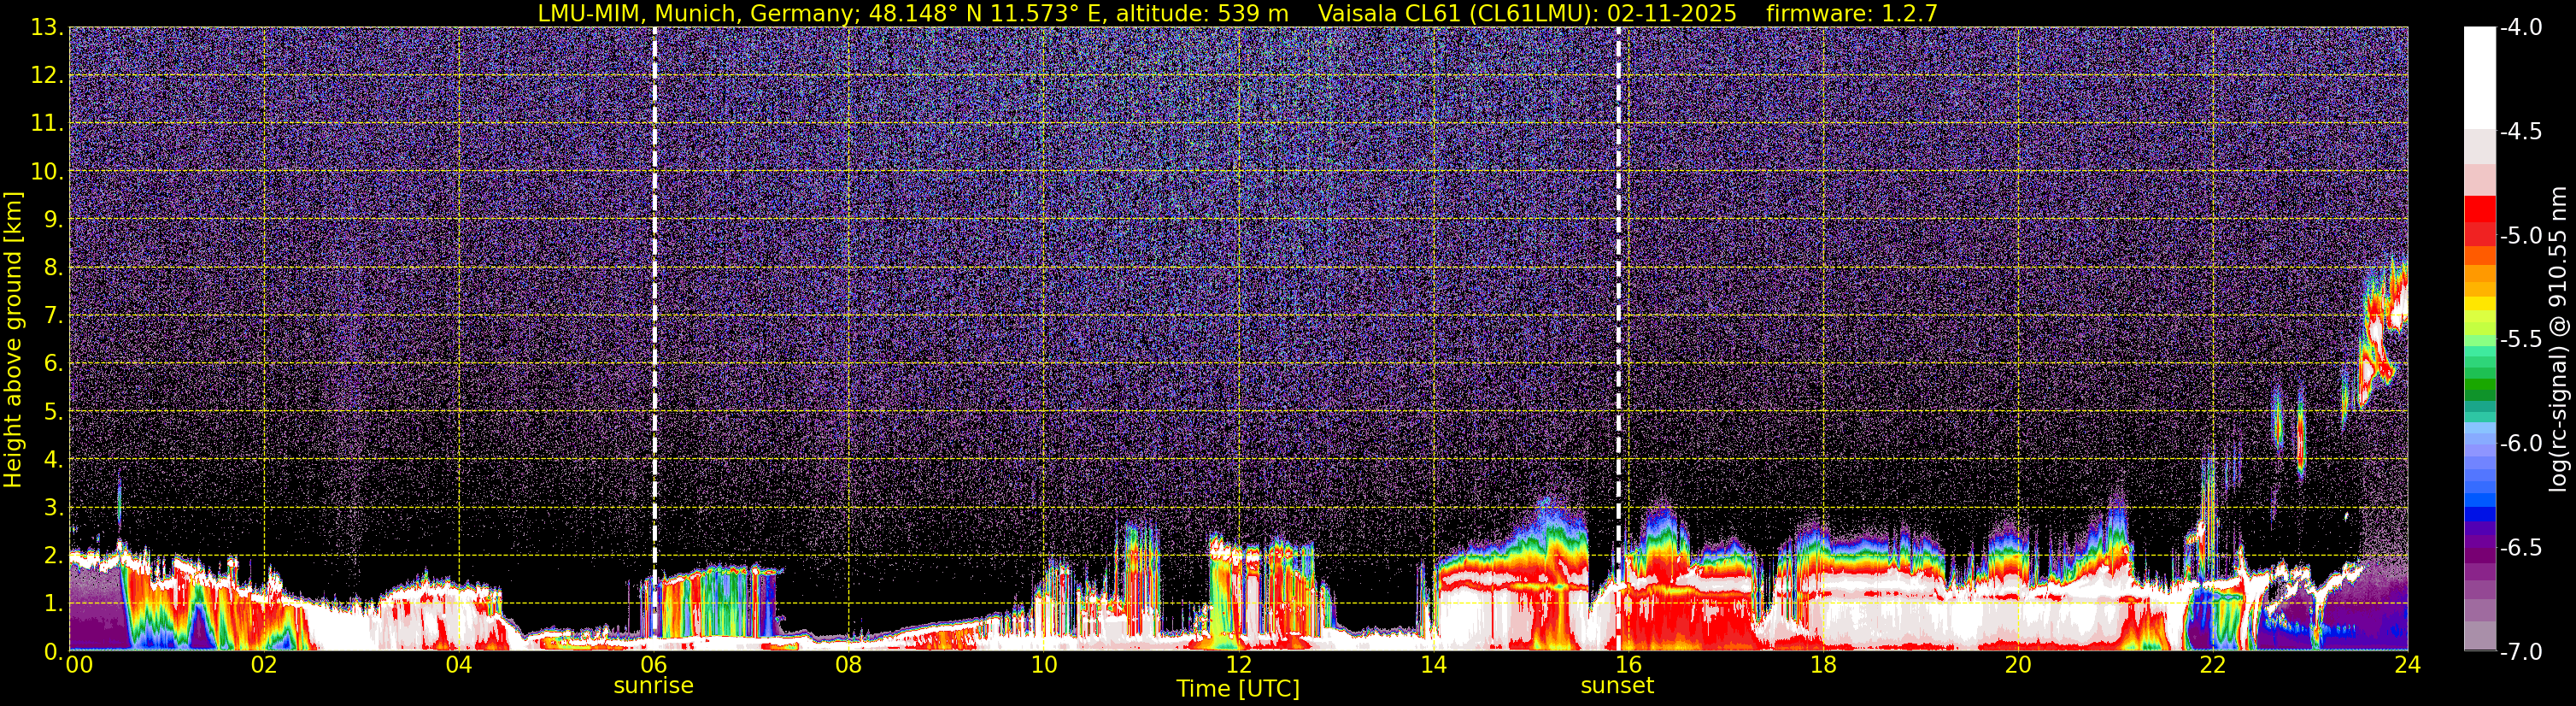Screen dimensions: 2576x706
Task: Click the date '02-11-2025' in the title
Action: [1672, 13]
